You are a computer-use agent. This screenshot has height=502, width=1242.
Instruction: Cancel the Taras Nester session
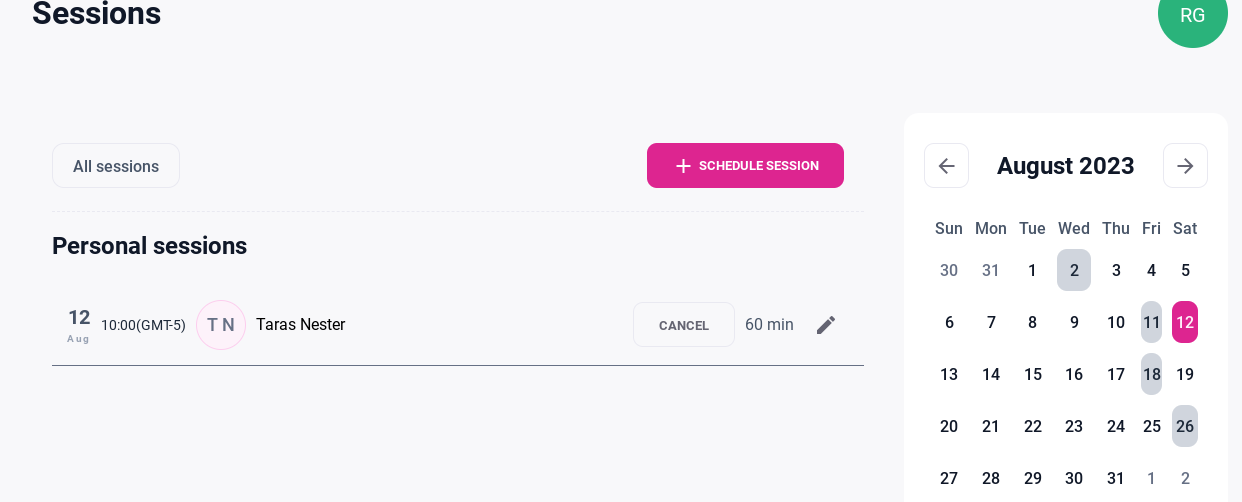pos(684,325)
